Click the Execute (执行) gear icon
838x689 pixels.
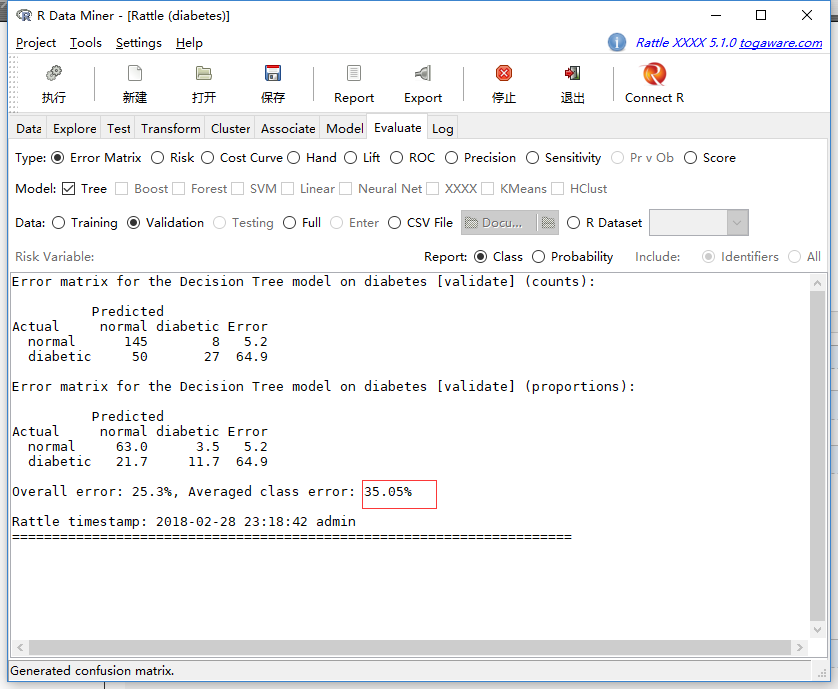pyautogui.click(x=53, y=73)
